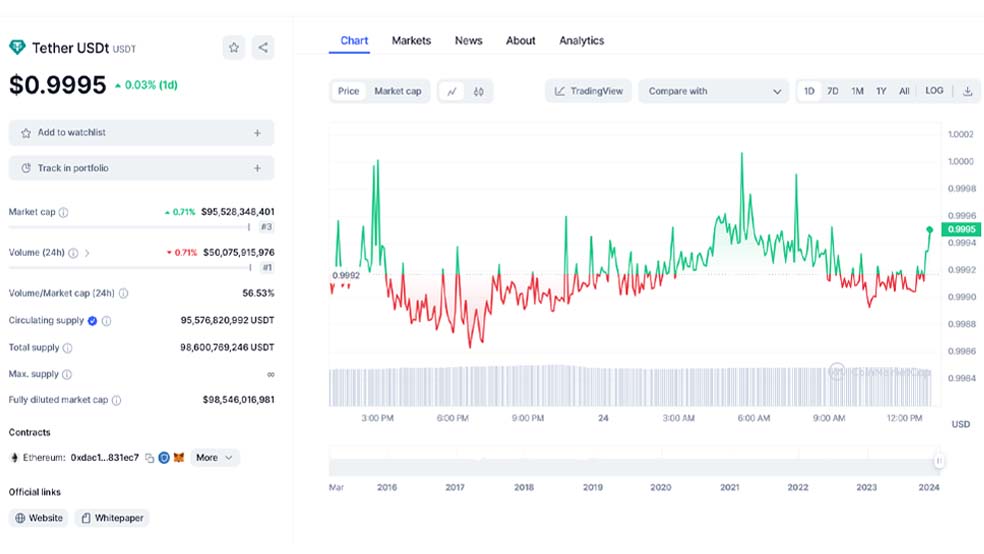Expand the More contracts dropdown

[x=215, y=458]
